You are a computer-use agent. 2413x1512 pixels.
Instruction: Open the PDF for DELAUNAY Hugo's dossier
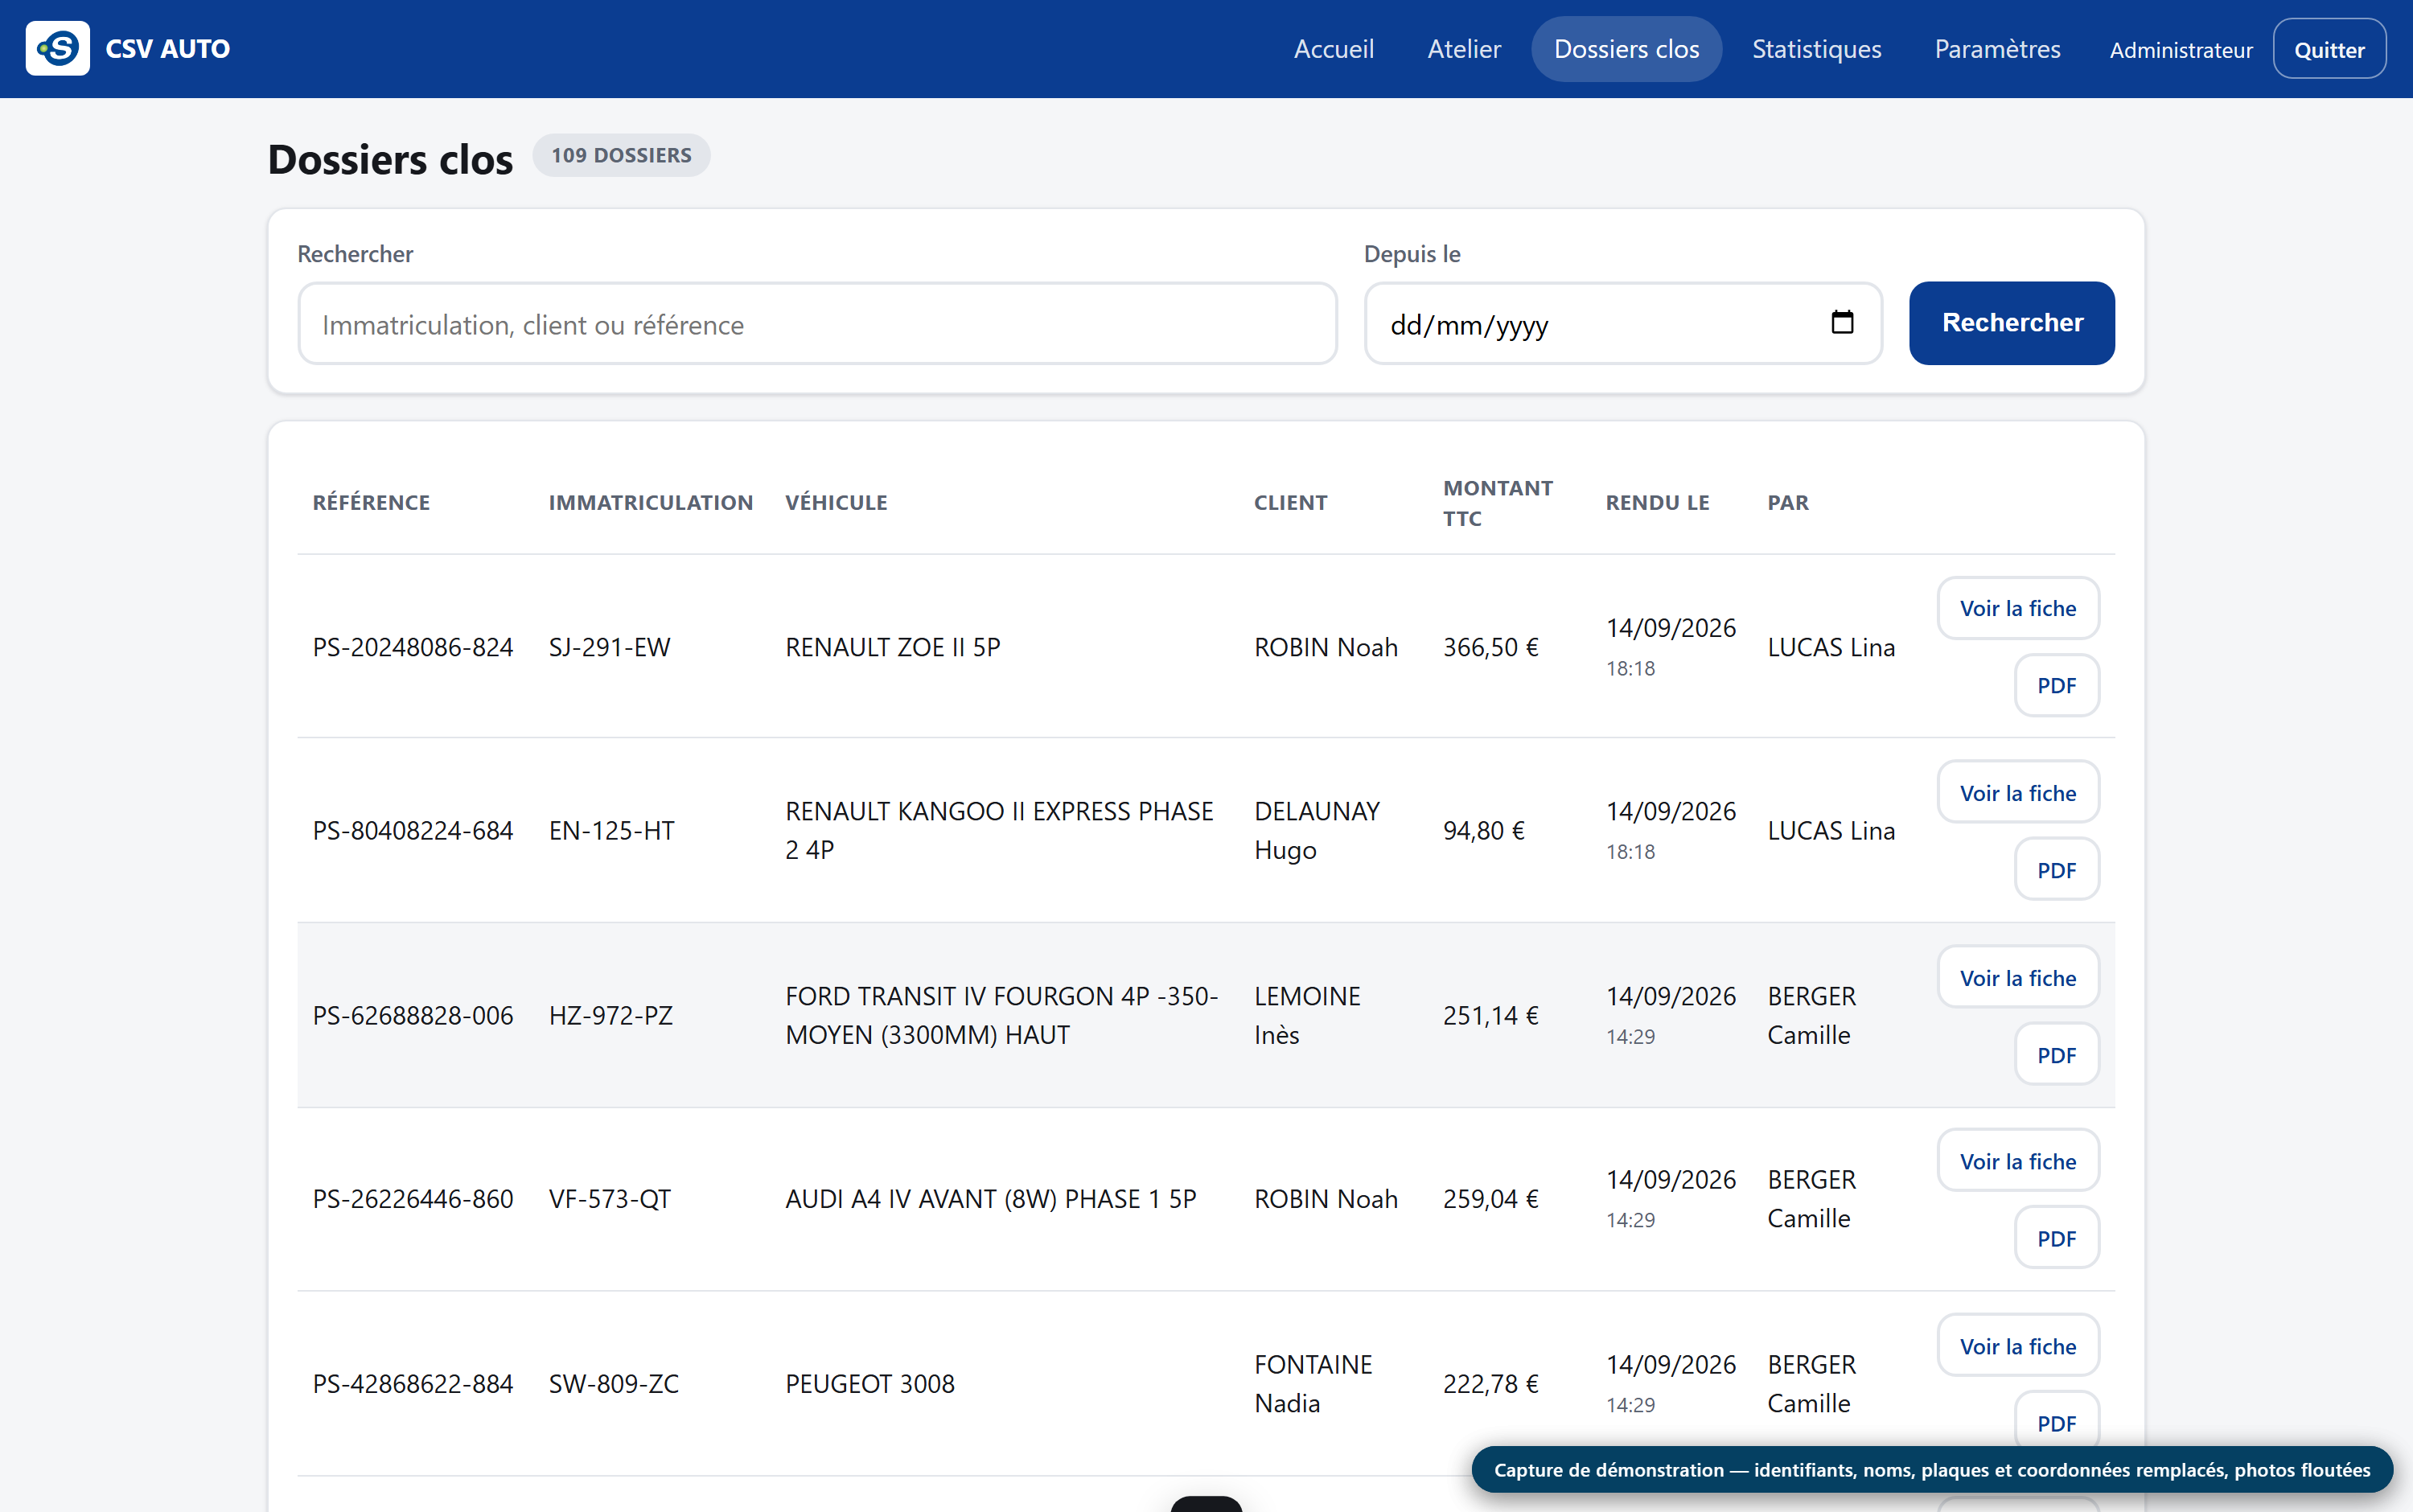point(2056,870)
